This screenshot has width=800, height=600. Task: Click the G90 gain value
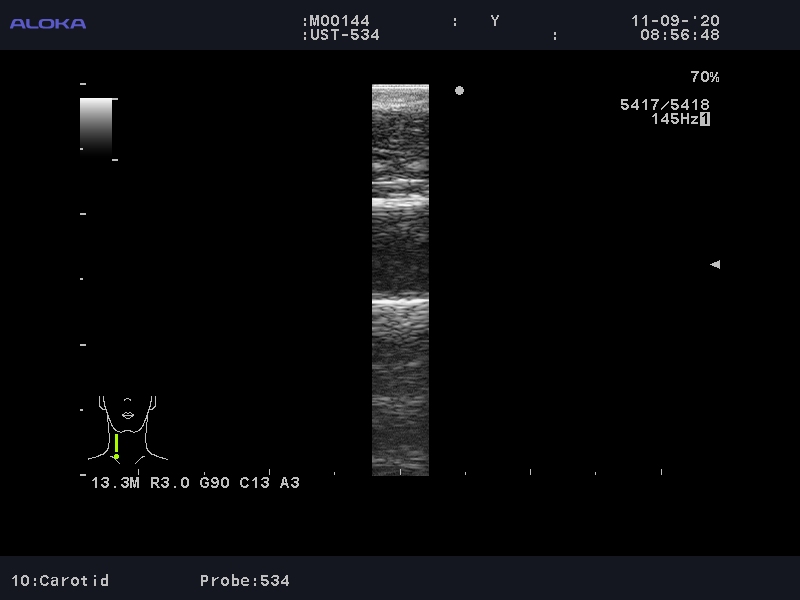214,483
